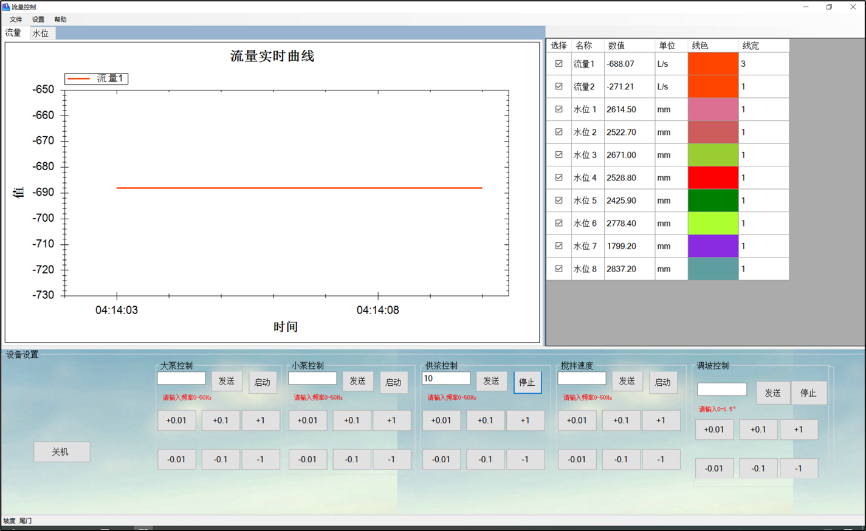Click the 大泵控制 frequency input field
The width and height of the screenshot is (866, 531).
181,378
